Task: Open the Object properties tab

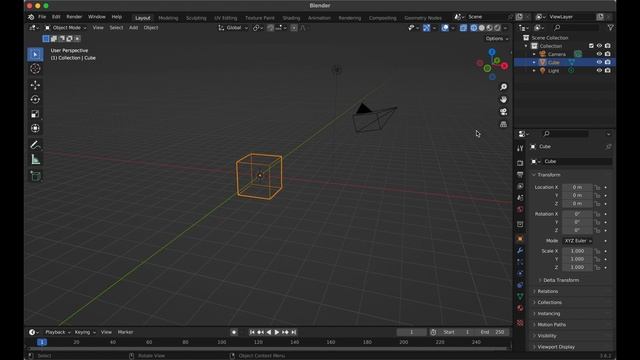Action: point(520,239)
